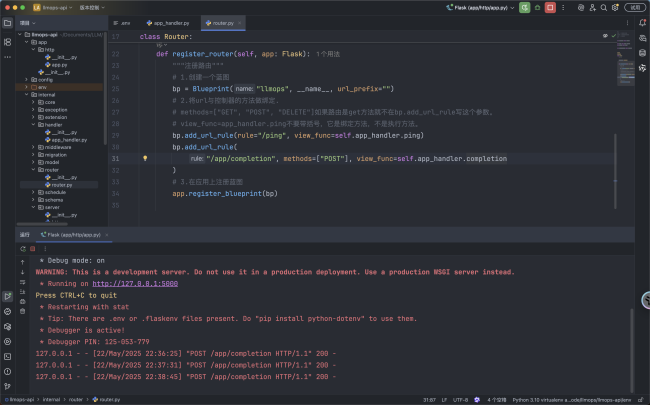
Task: Open the http://127.0.0.1:5000 link
Action: point(135,283)
